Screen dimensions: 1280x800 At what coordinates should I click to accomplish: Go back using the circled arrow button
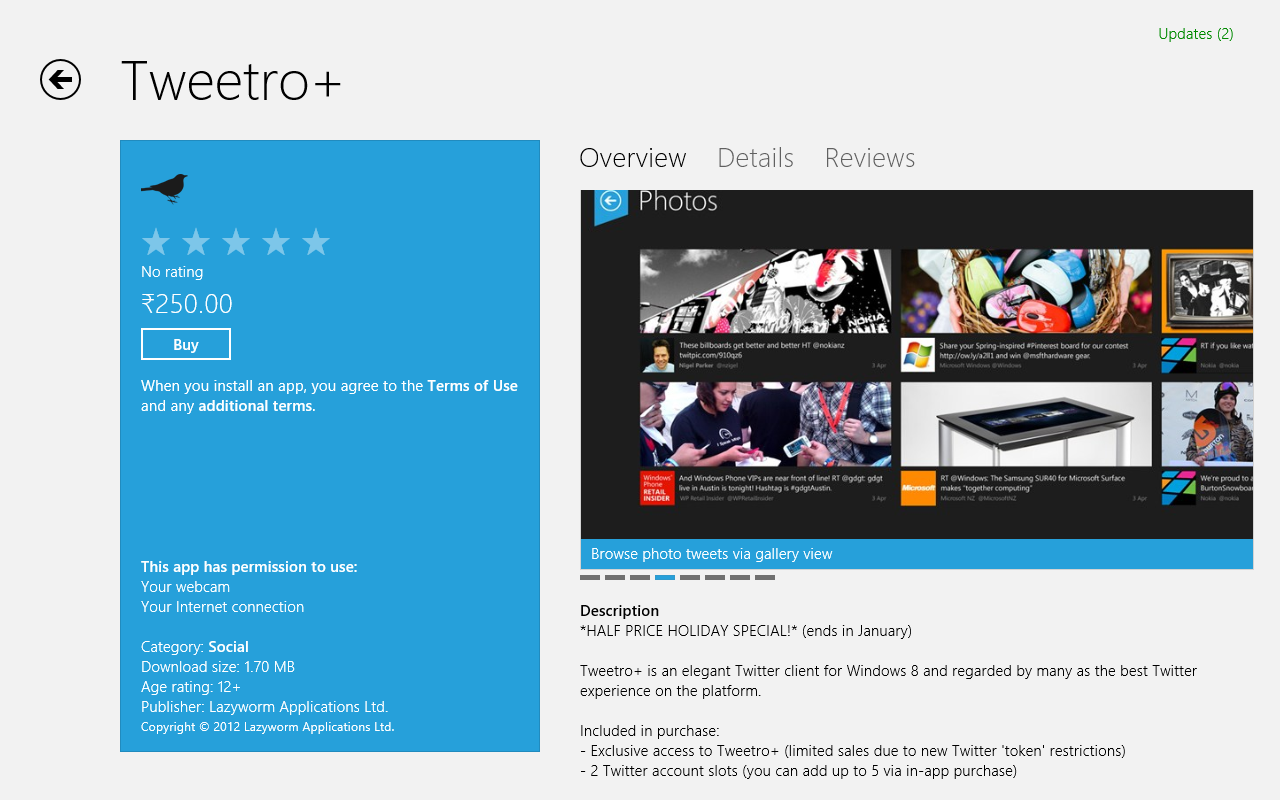click(x=60, y=80)
